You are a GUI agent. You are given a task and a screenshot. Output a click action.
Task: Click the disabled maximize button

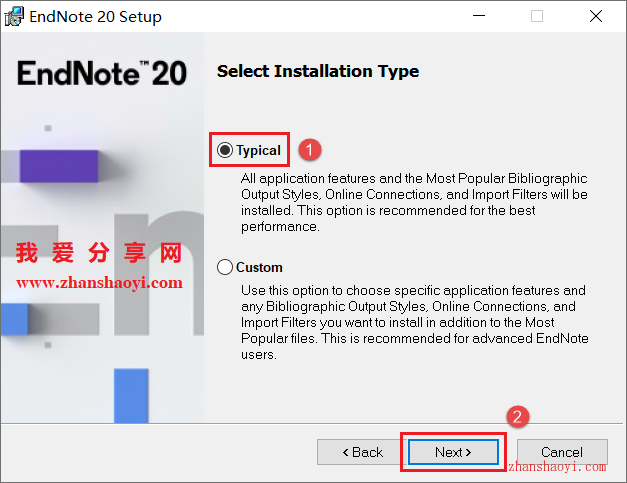537,16
